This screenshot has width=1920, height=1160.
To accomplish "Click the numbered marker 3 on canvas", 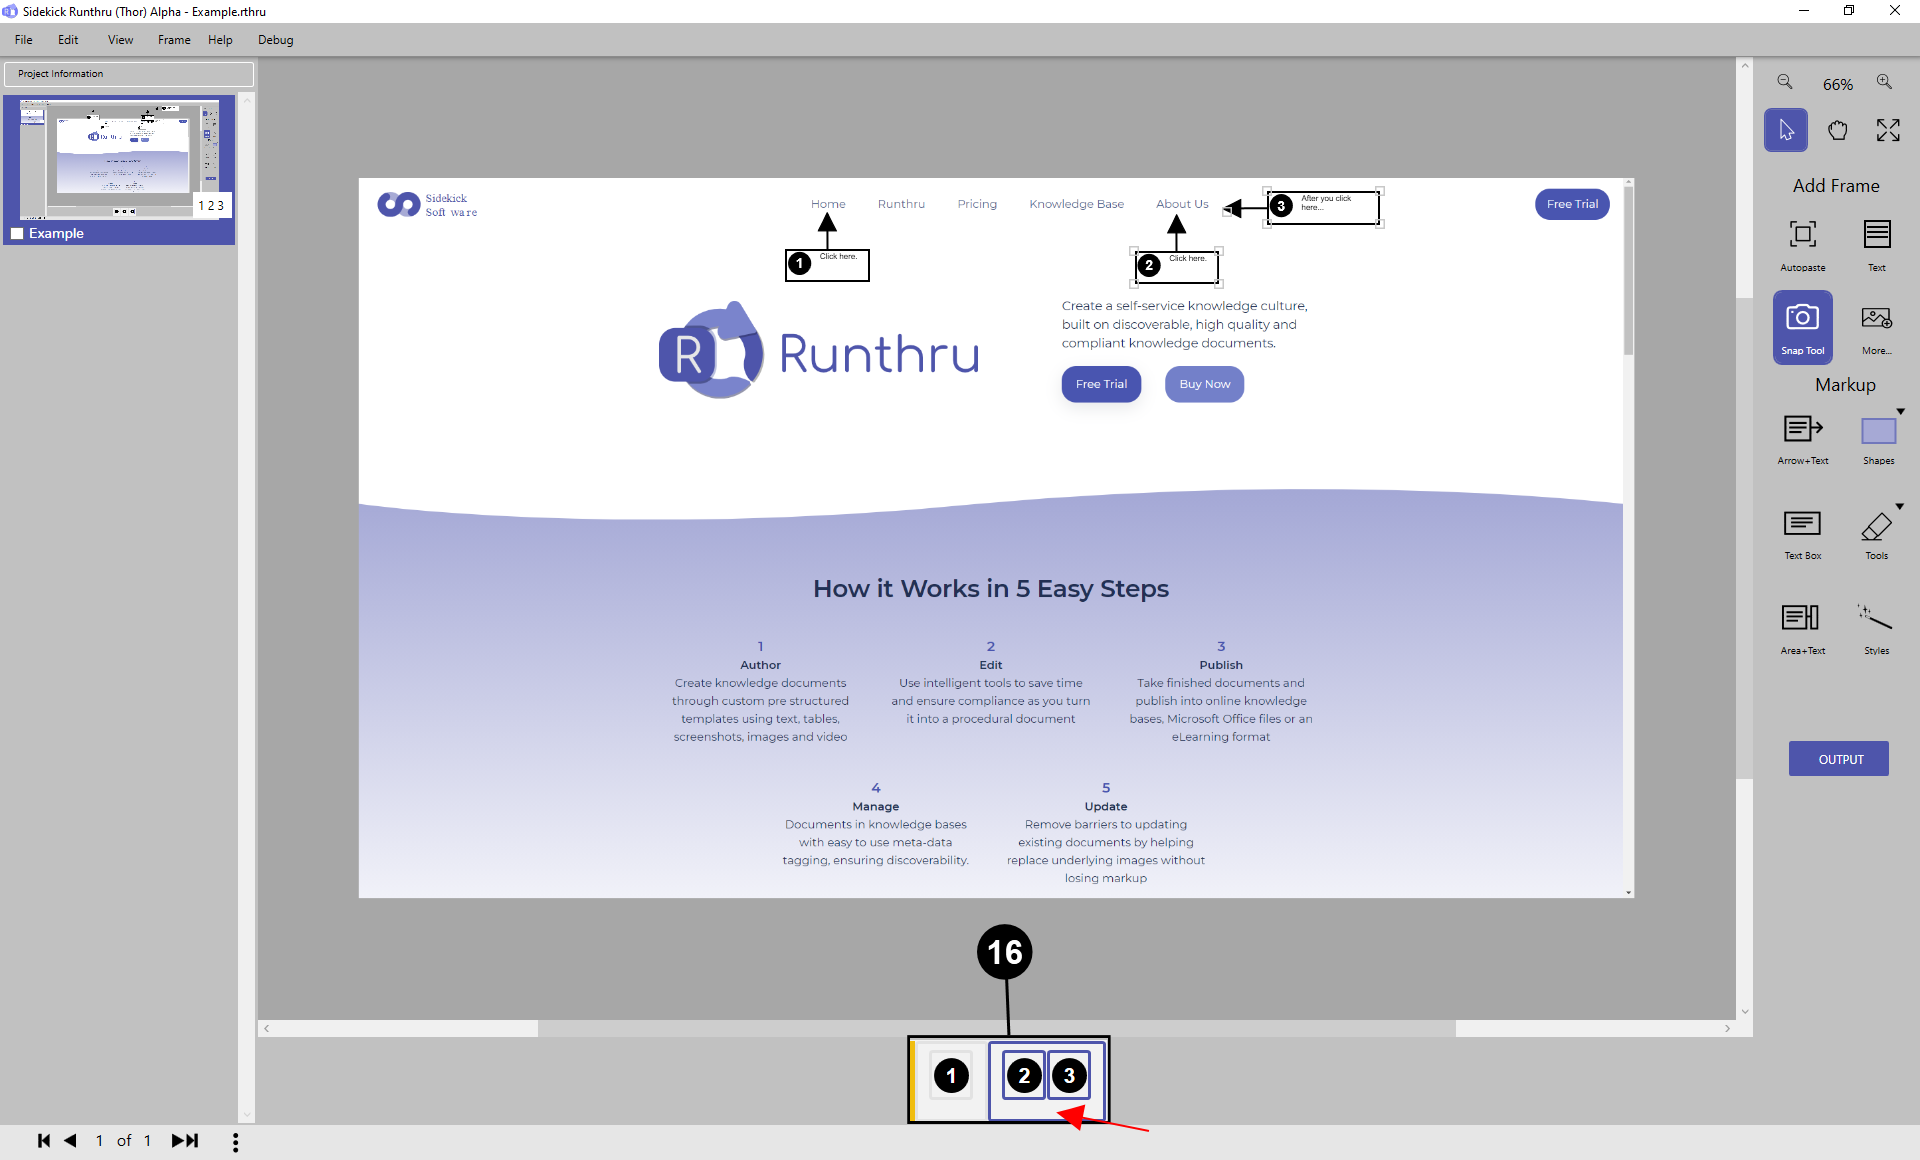I will [1281, 206].
